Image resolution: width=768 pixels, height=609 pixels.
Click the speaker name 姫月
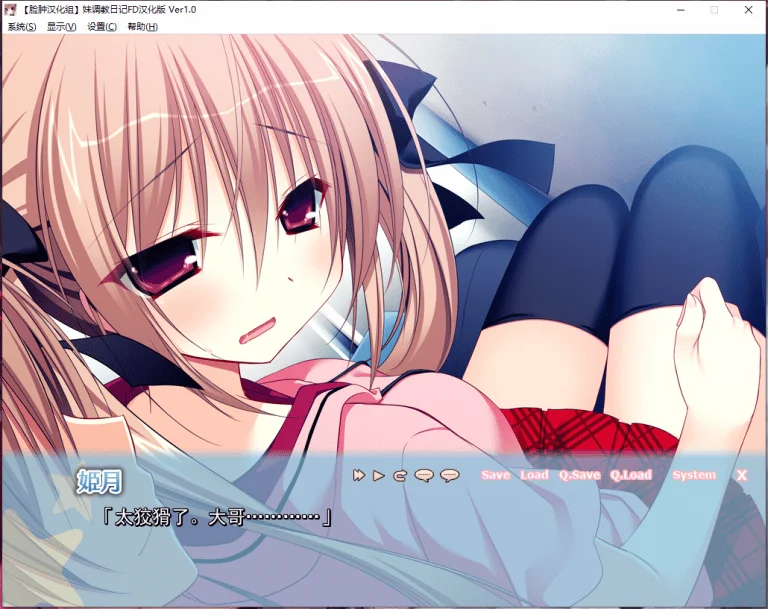[x=99, y=482]
